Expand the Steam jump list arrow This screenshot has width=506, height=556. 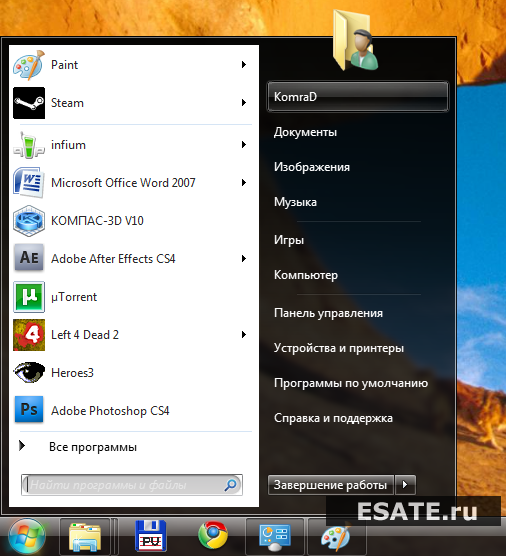tap(244, 102)
